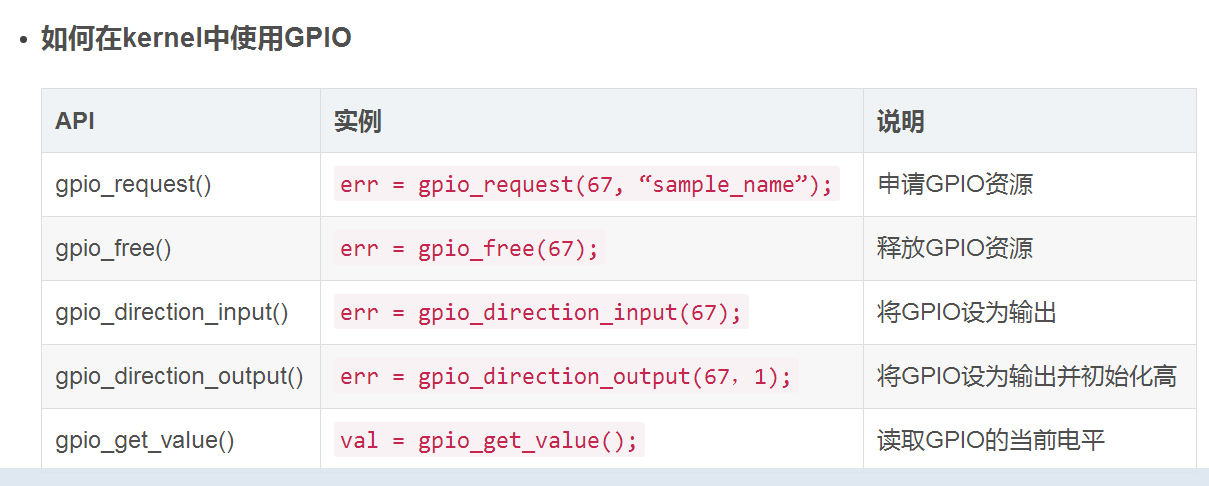Image resolution: width=1209 pixels, height=486 pixels.
Task: Select the 实例 column header
Action: 357,121
